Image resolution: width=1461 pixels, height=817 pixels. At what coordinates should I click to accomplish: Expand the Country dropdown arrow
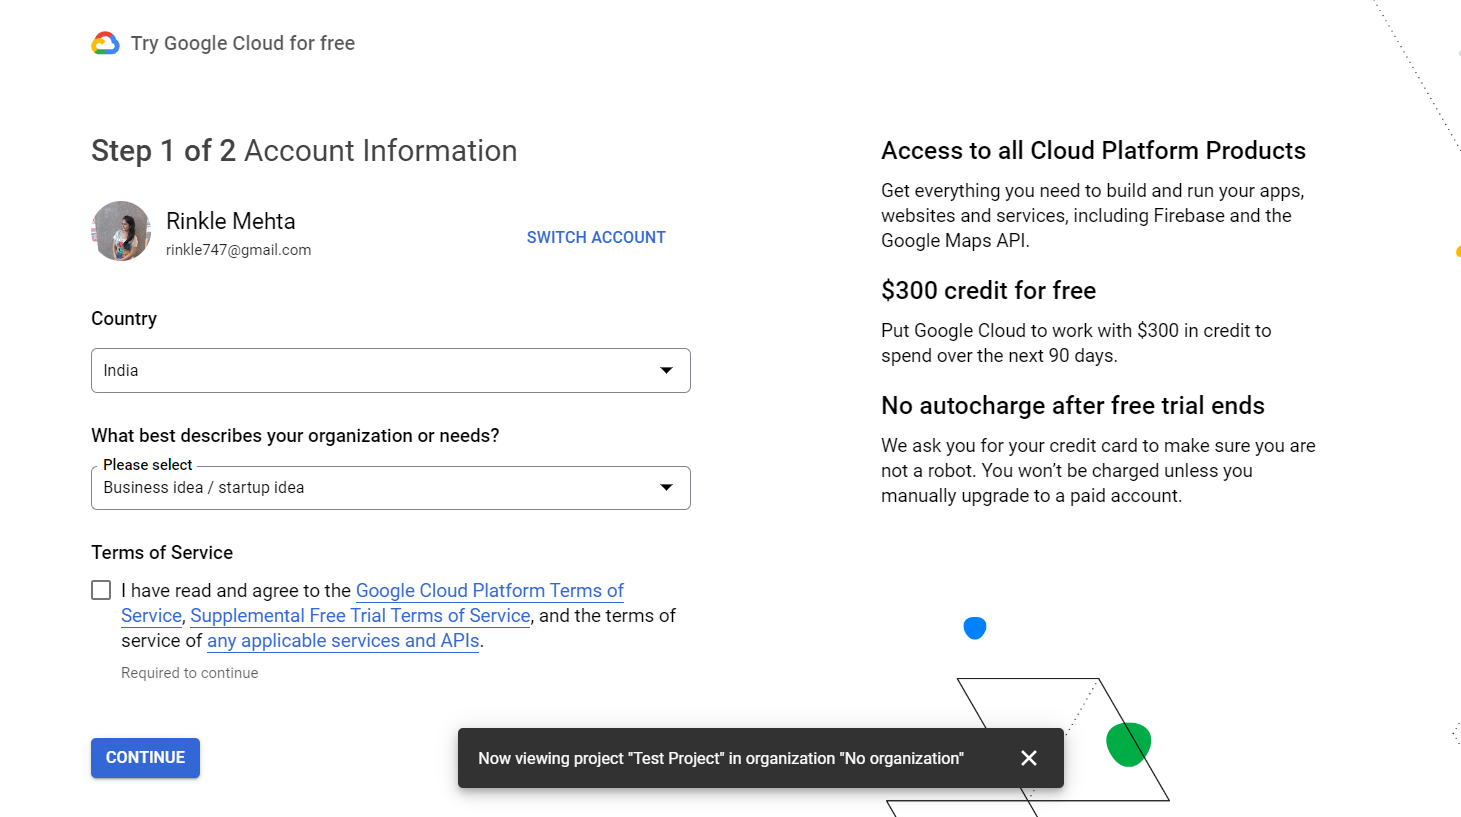point(666,371)
